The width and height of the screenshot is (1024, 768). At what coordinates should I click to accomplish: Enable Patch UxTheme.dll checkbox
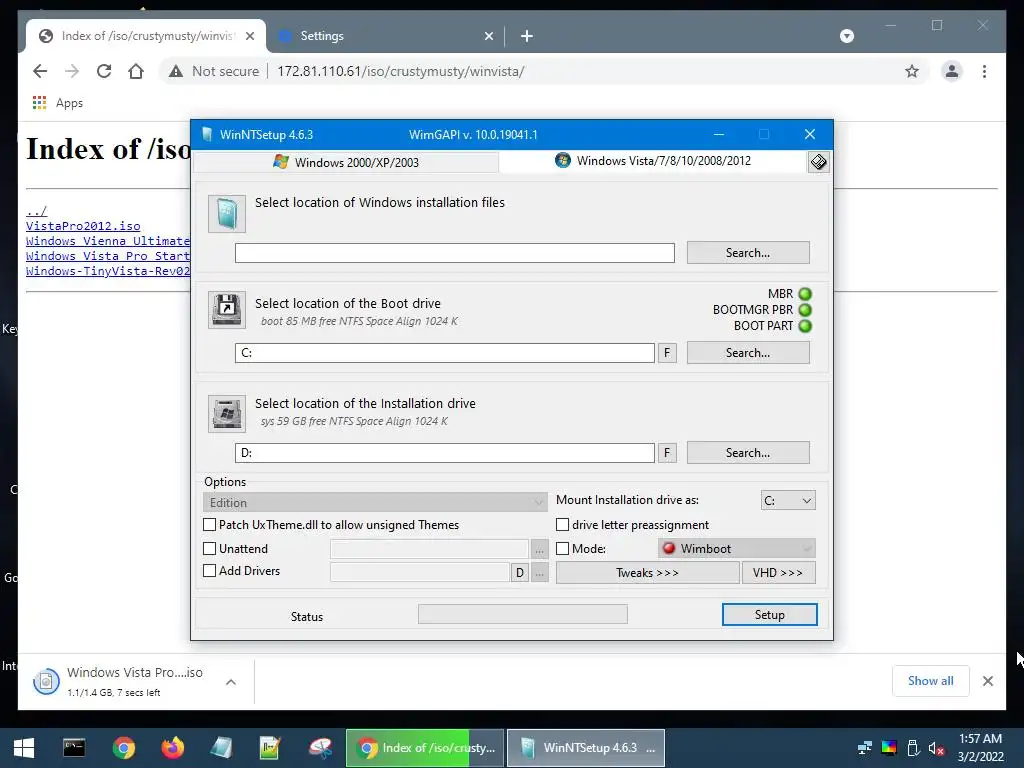click(x=210, y=524)
